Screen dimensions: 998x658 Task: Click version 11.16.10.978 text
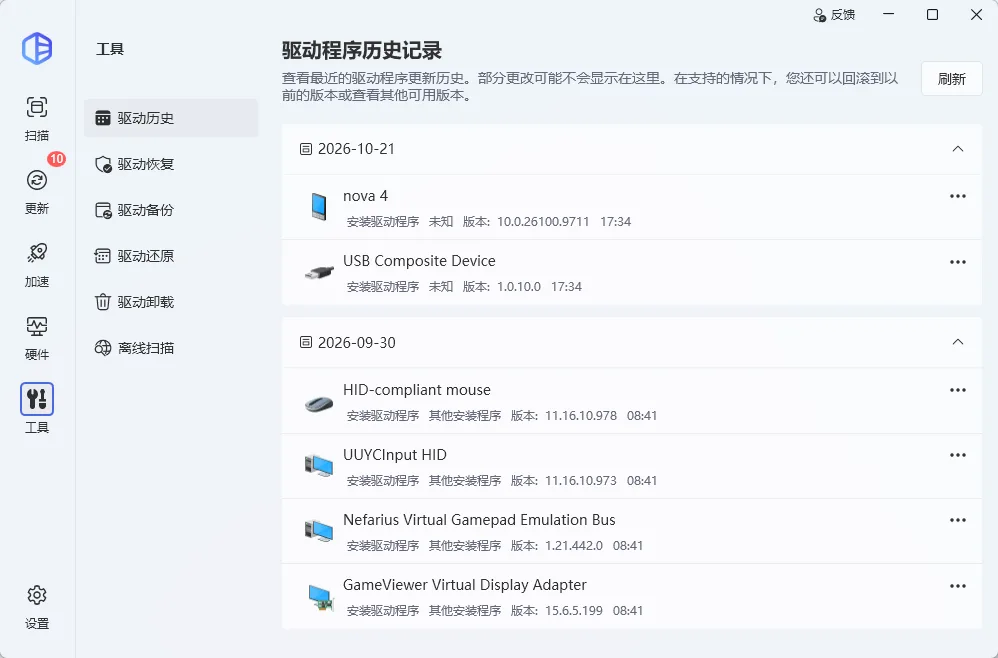tap(580, 416)
